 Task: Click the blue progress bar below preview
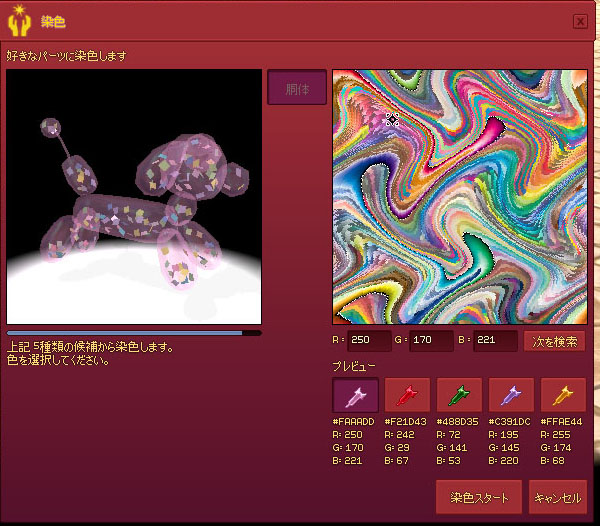(134, 333)
